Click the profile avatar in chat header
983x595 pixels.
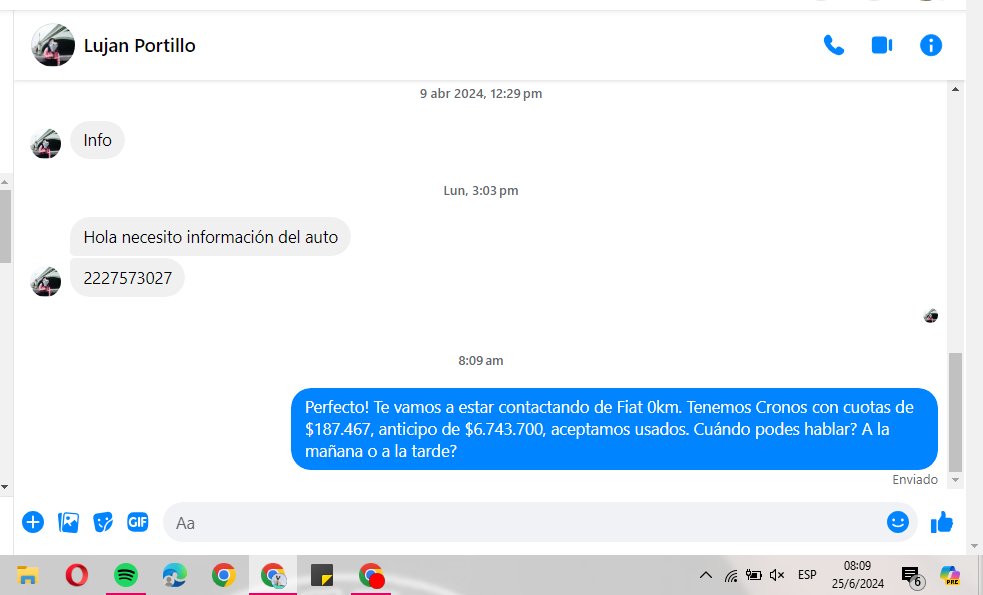(x=53, y=45)
